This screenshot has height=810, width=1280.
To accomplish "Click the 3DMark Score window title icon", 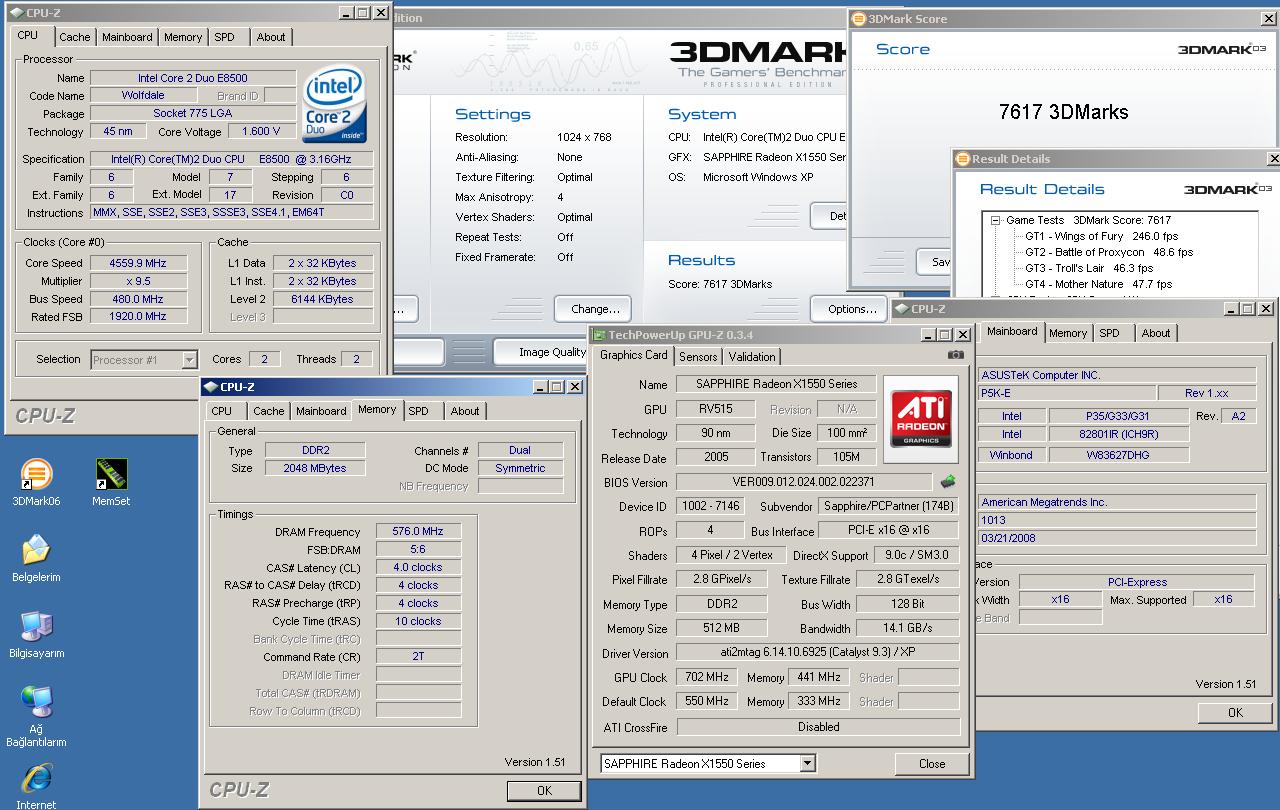I will coord(859,18).
